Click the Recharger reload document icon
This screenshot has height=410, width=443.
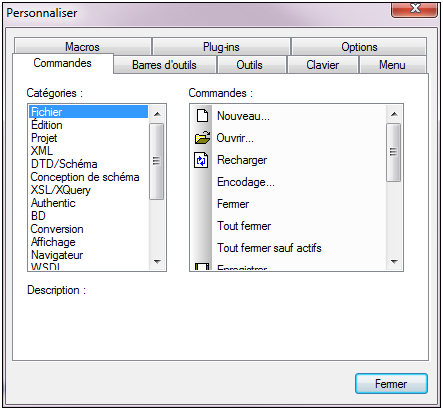point(201,160)
